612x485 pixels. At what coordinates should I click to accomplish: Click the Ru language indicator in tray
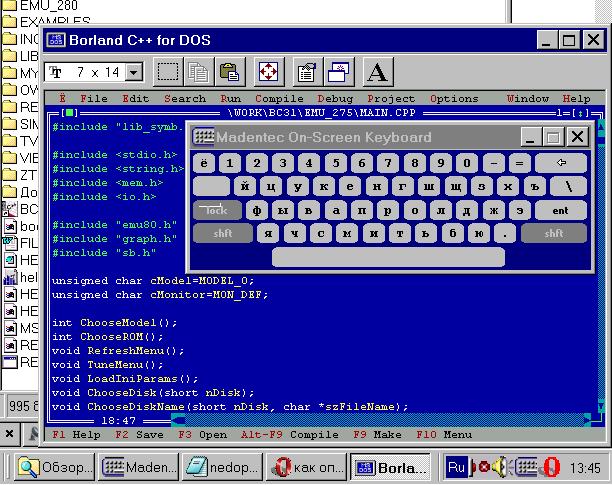coord(456,467)
